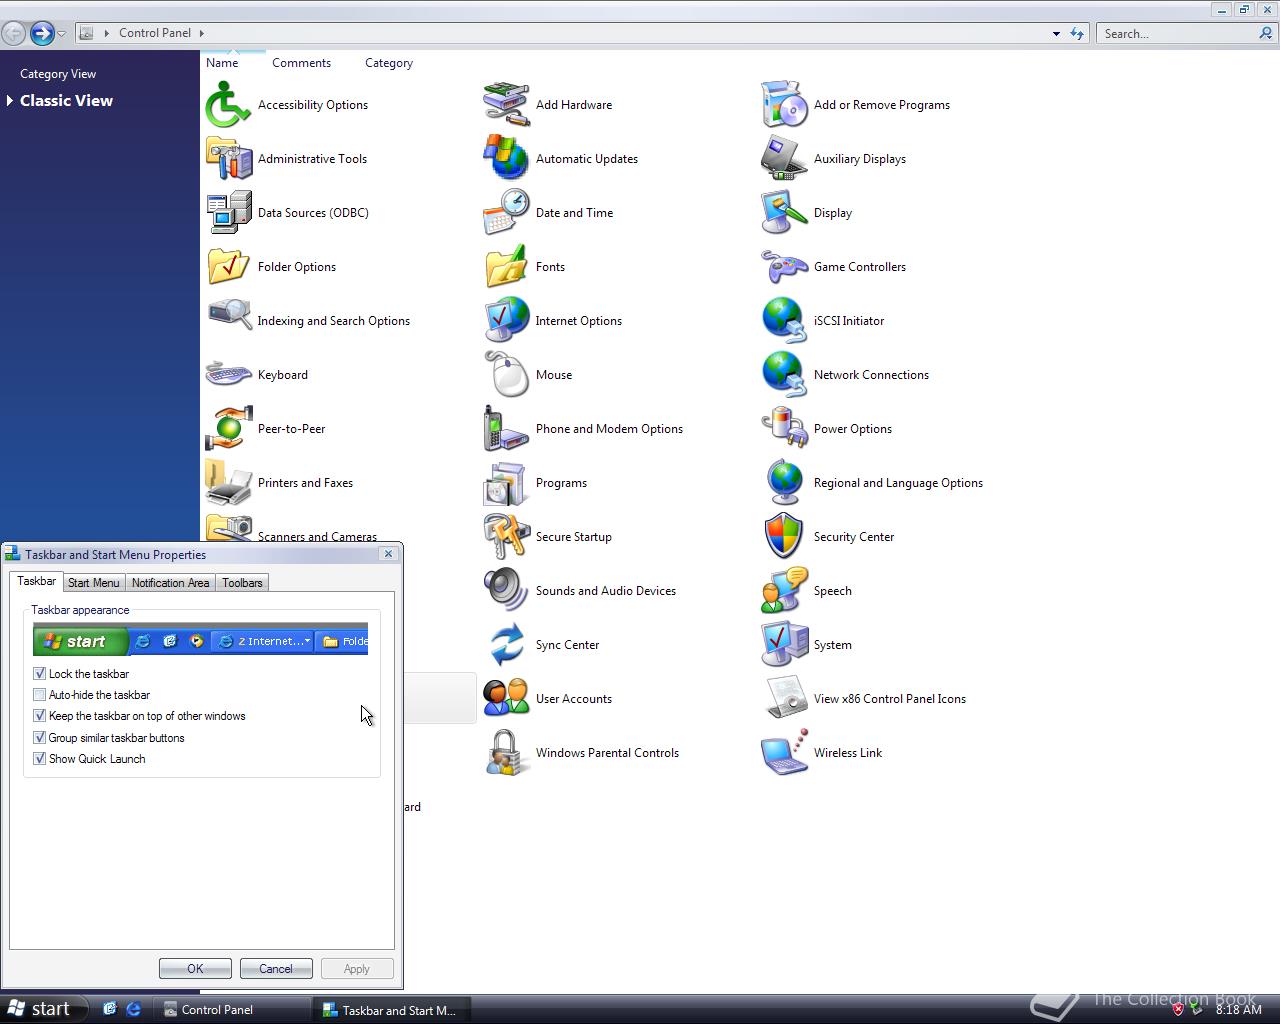Open the Administrative Tools icon
Viewport: 1280px width, 1024px height.
(x=229, y=159)
